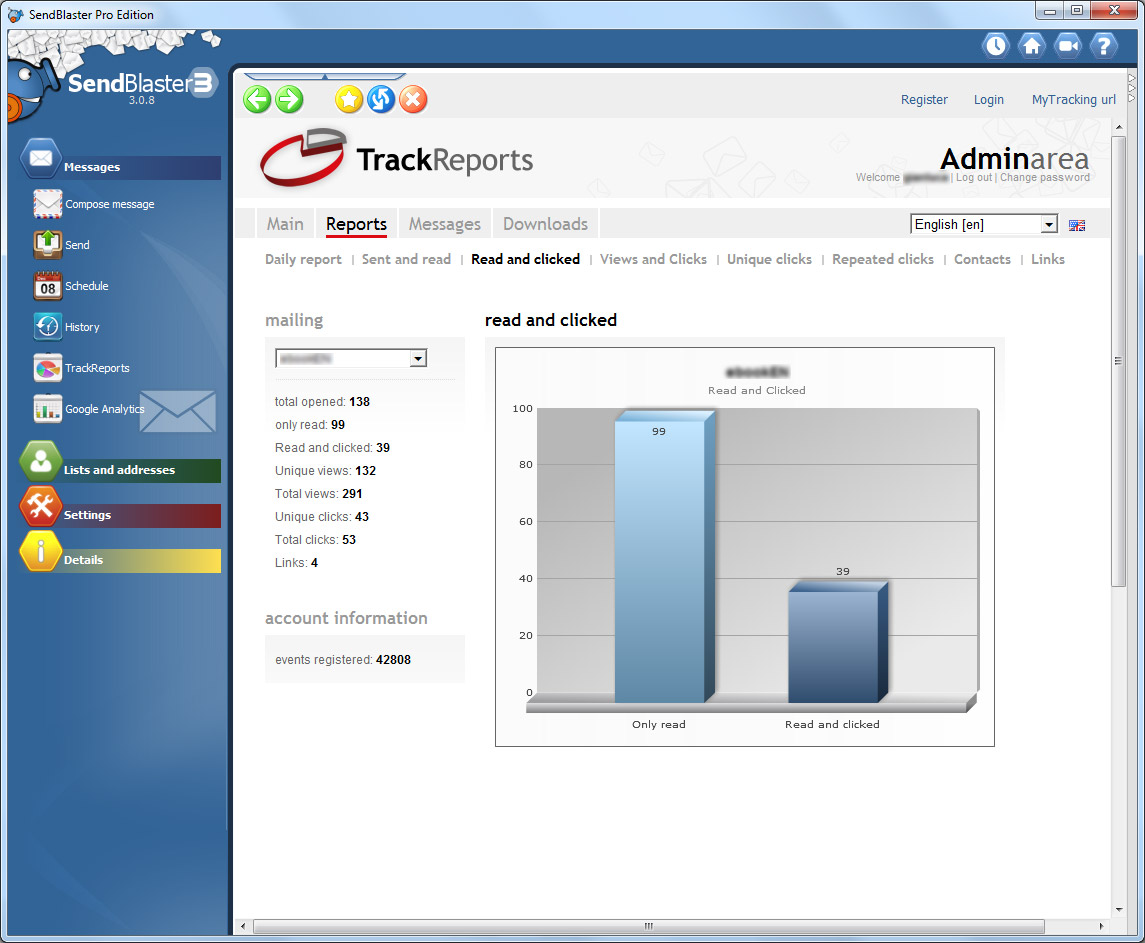The height and width of the screenshot is (943, 1145).
Task: Click the MyTracking url link
Action: pyautogui.click(x=1073, y=100)
